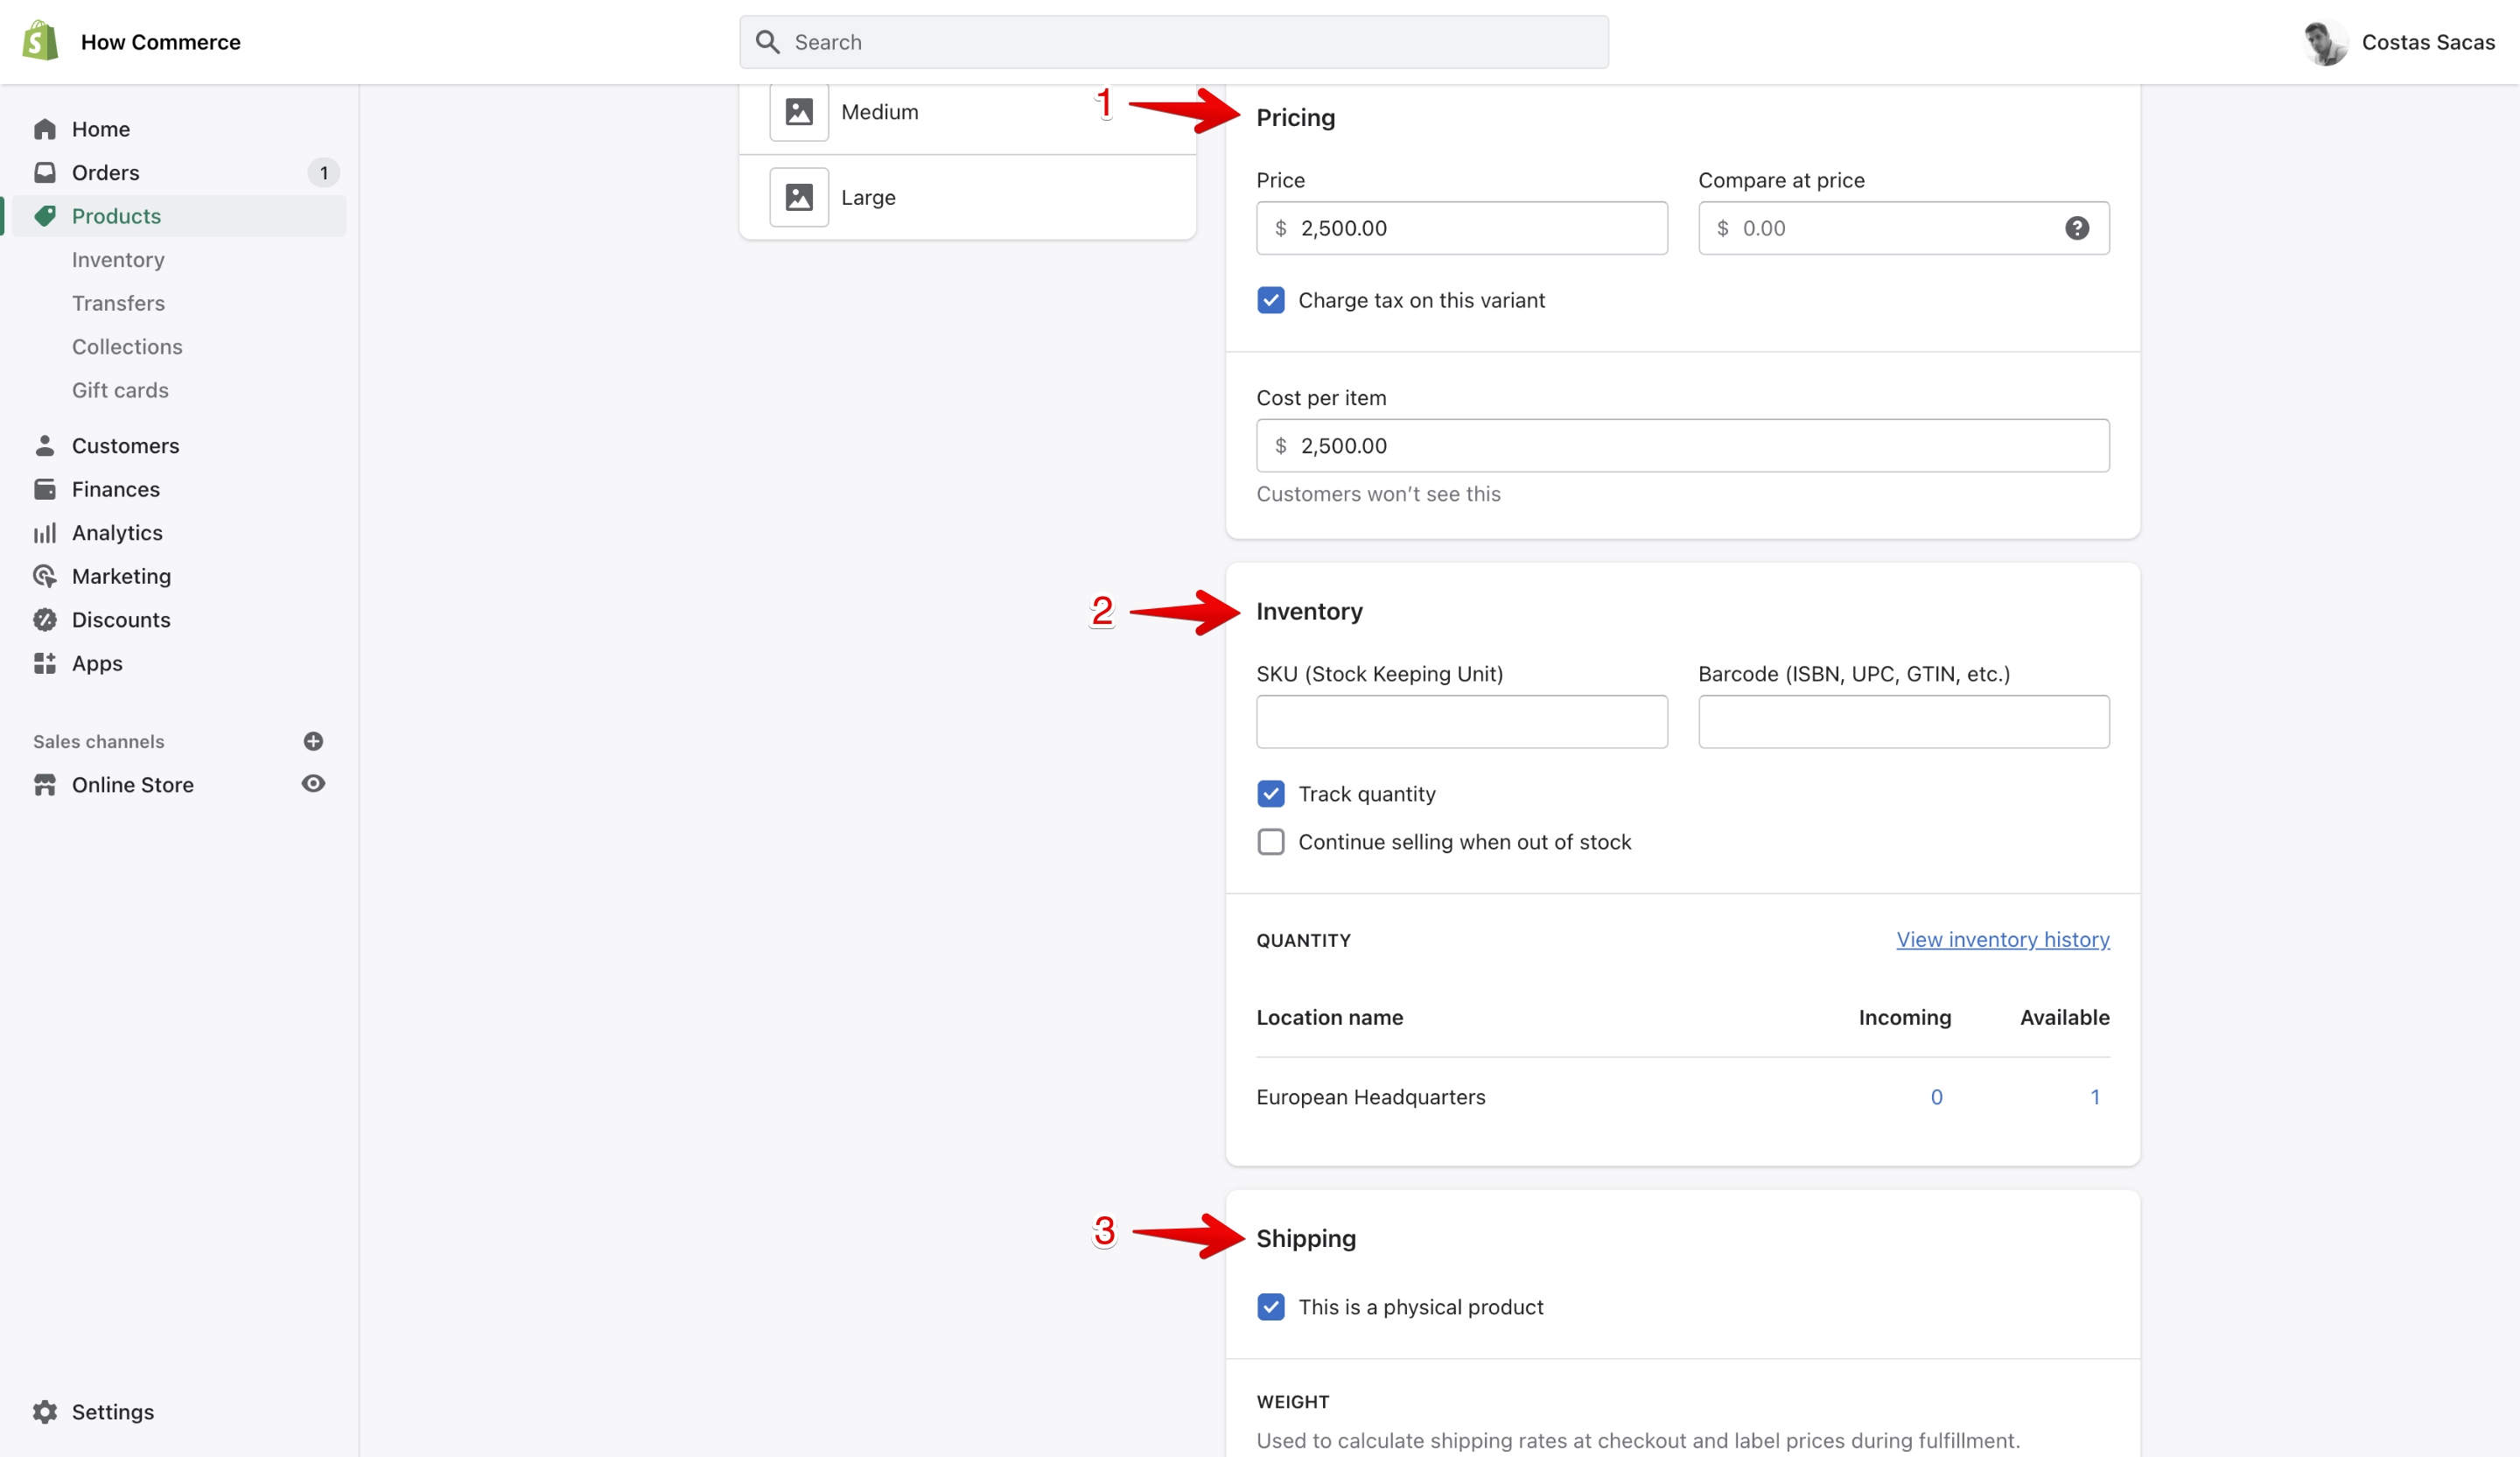Click the Discounts percent badge icon
Image resolution: width=2520 pixels, height=1457 pixels.
[45, 620]
